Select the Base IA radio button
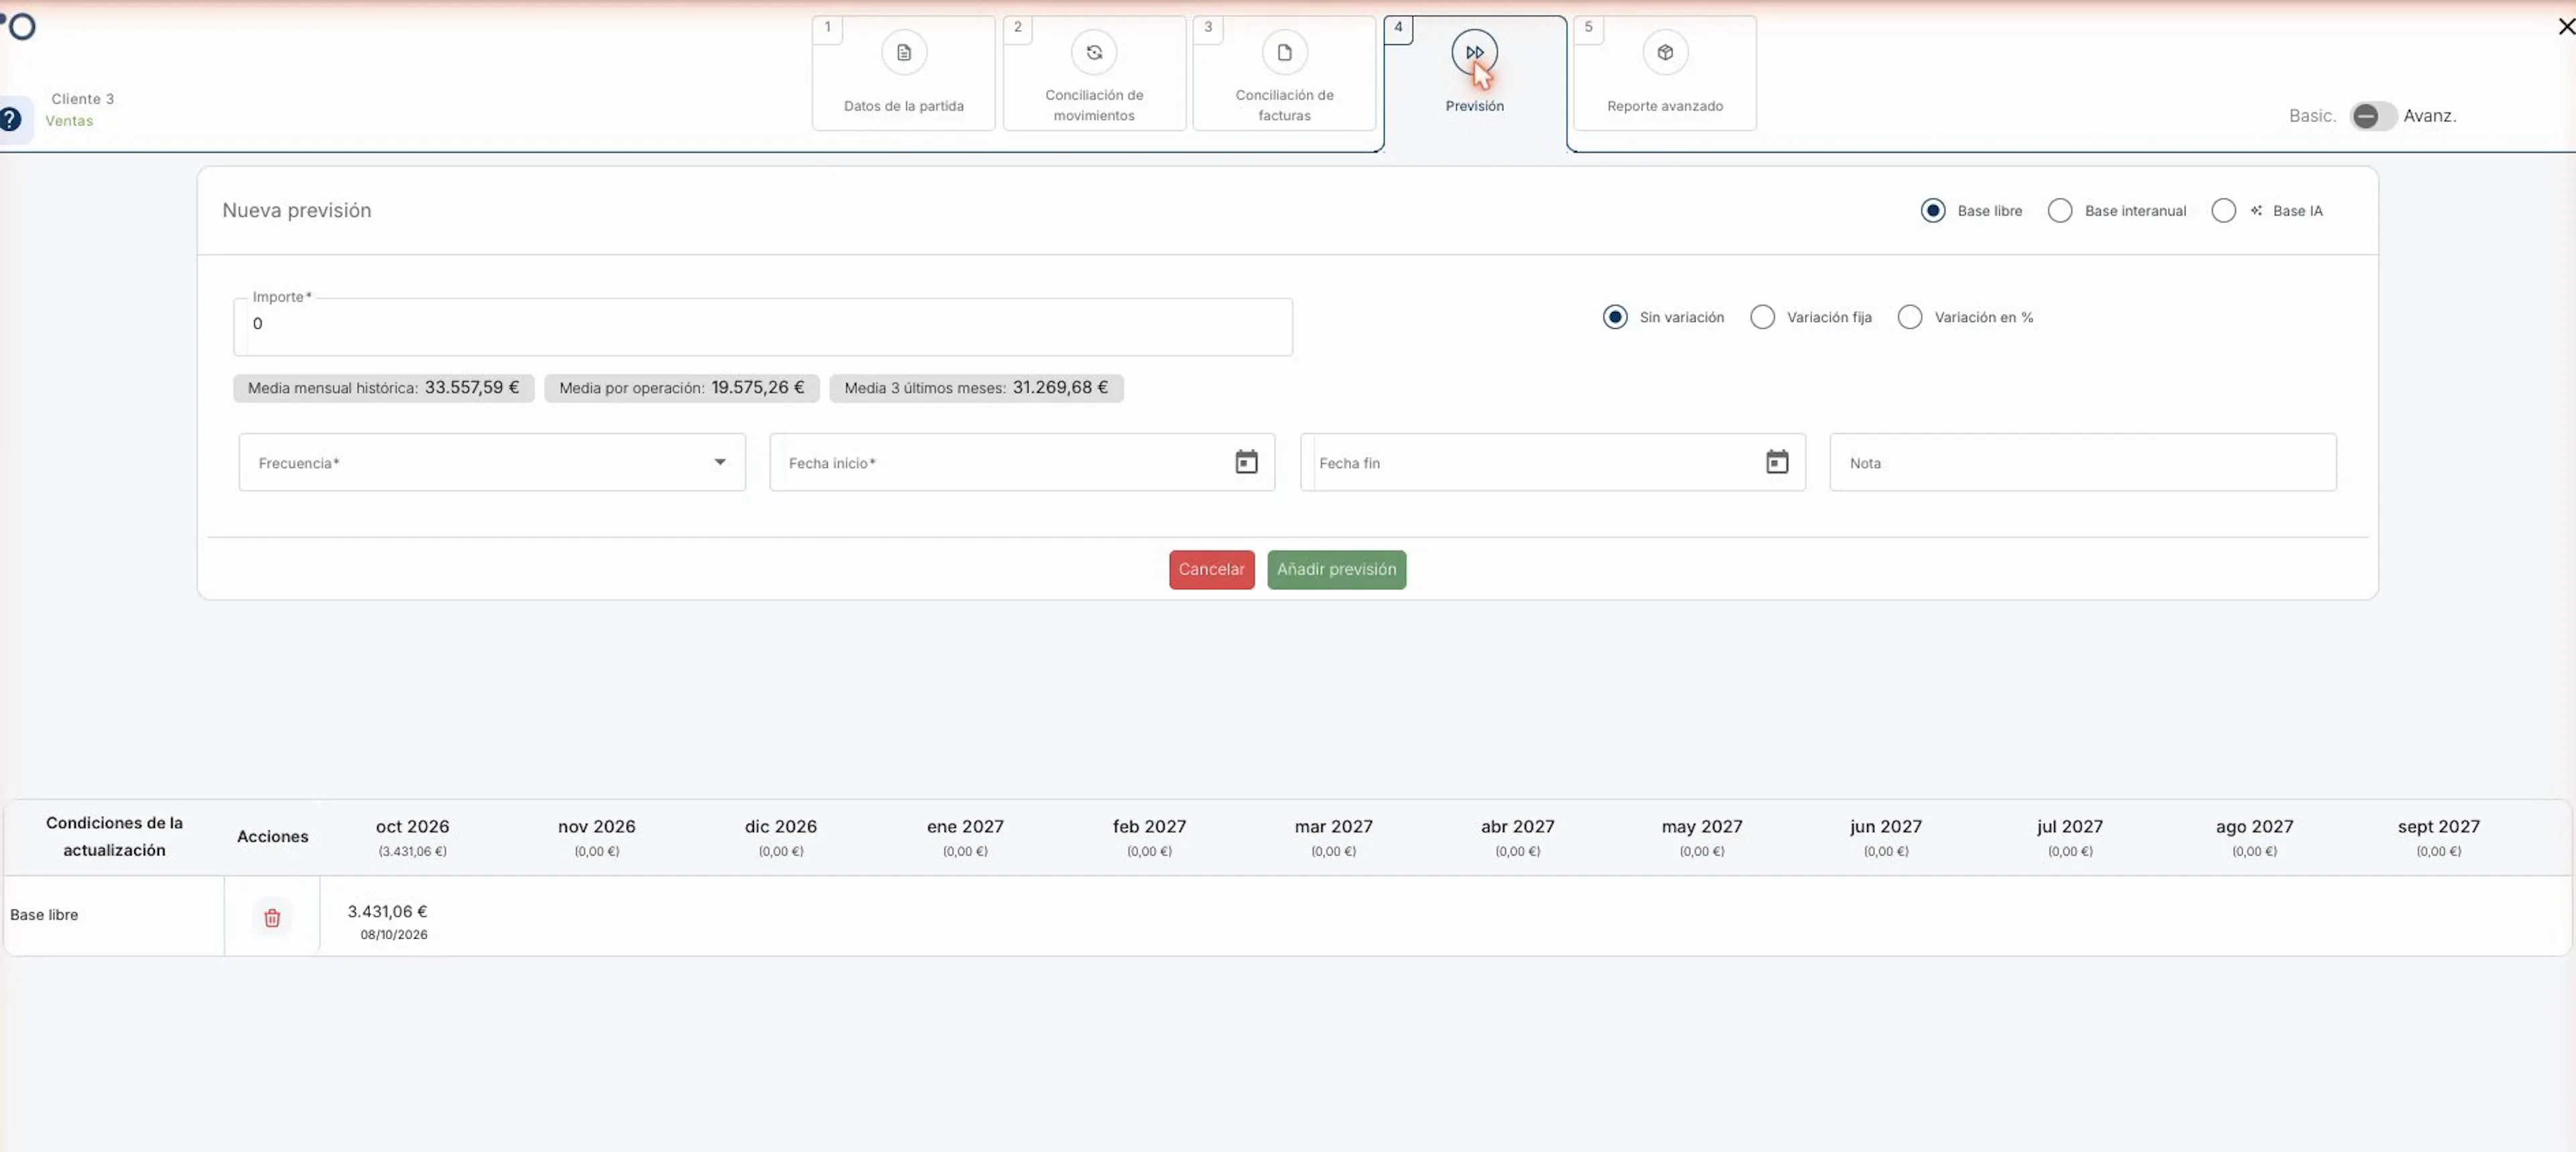 point(2223,211)
